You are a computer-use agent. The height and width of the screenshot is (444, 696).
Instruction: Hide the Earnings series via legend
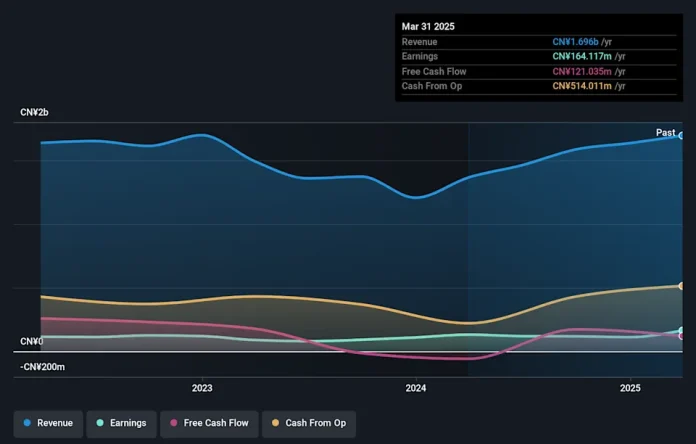(121, 423)
